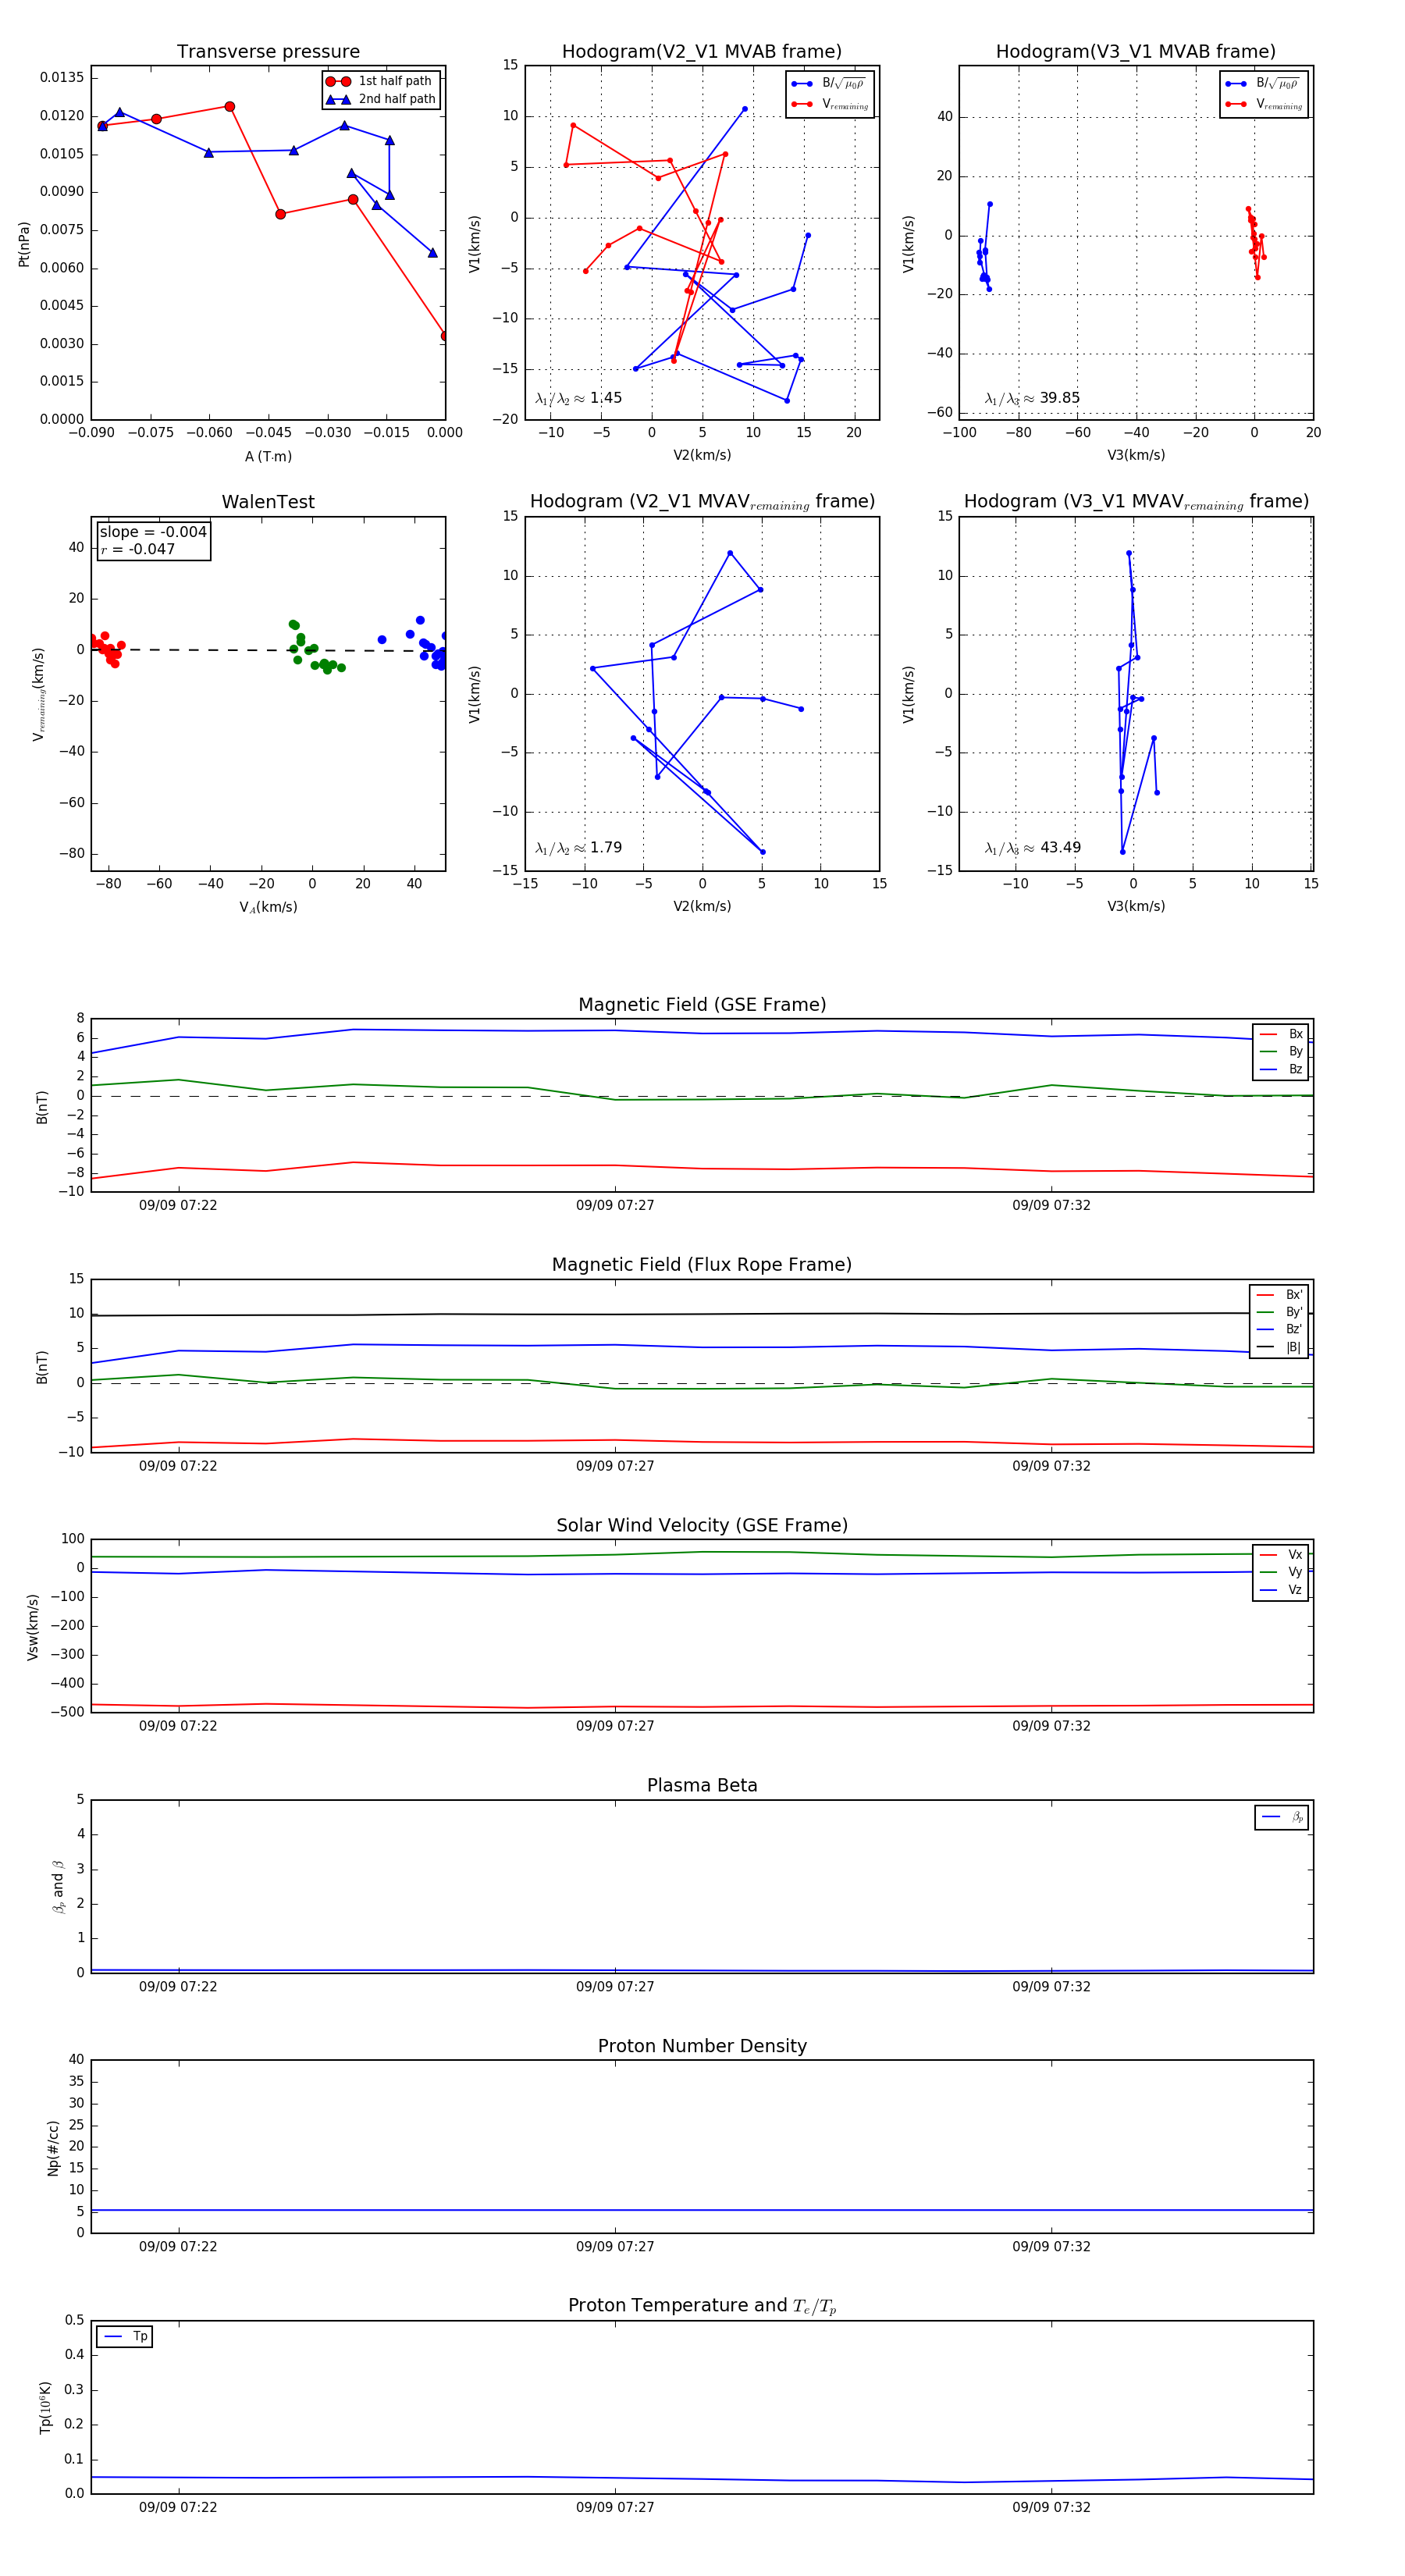Select the '1st half path' legend entry
The image size is (1405, 2576).
[x=379, y=81]
